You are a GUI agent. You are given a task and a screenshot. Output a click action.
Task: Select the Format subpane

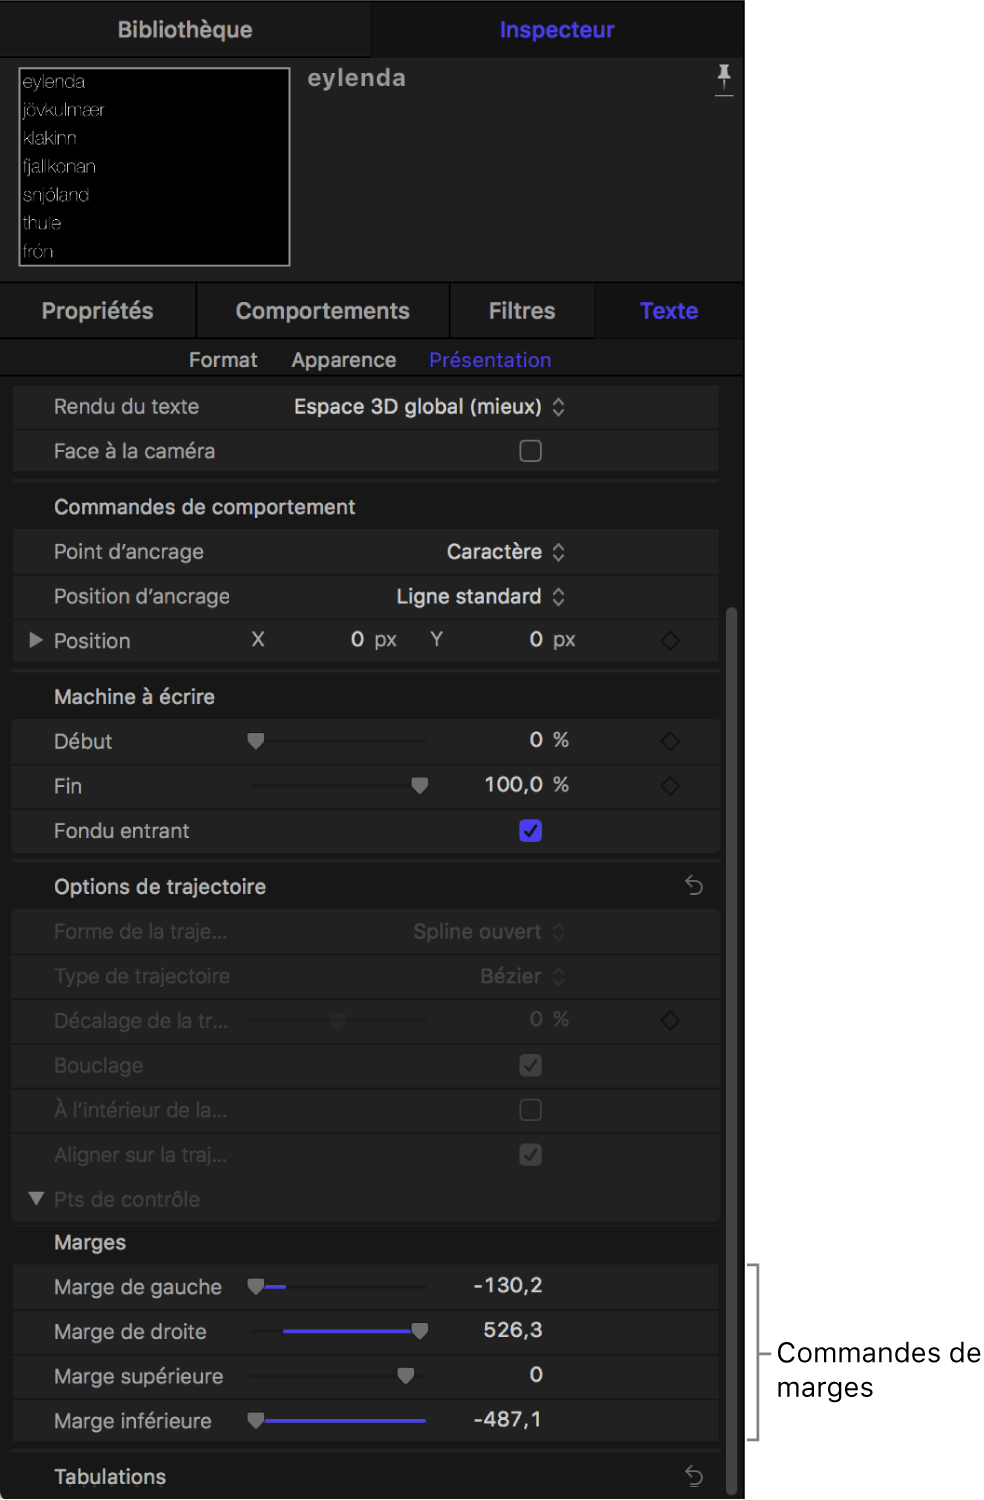[x=223, y=360]
